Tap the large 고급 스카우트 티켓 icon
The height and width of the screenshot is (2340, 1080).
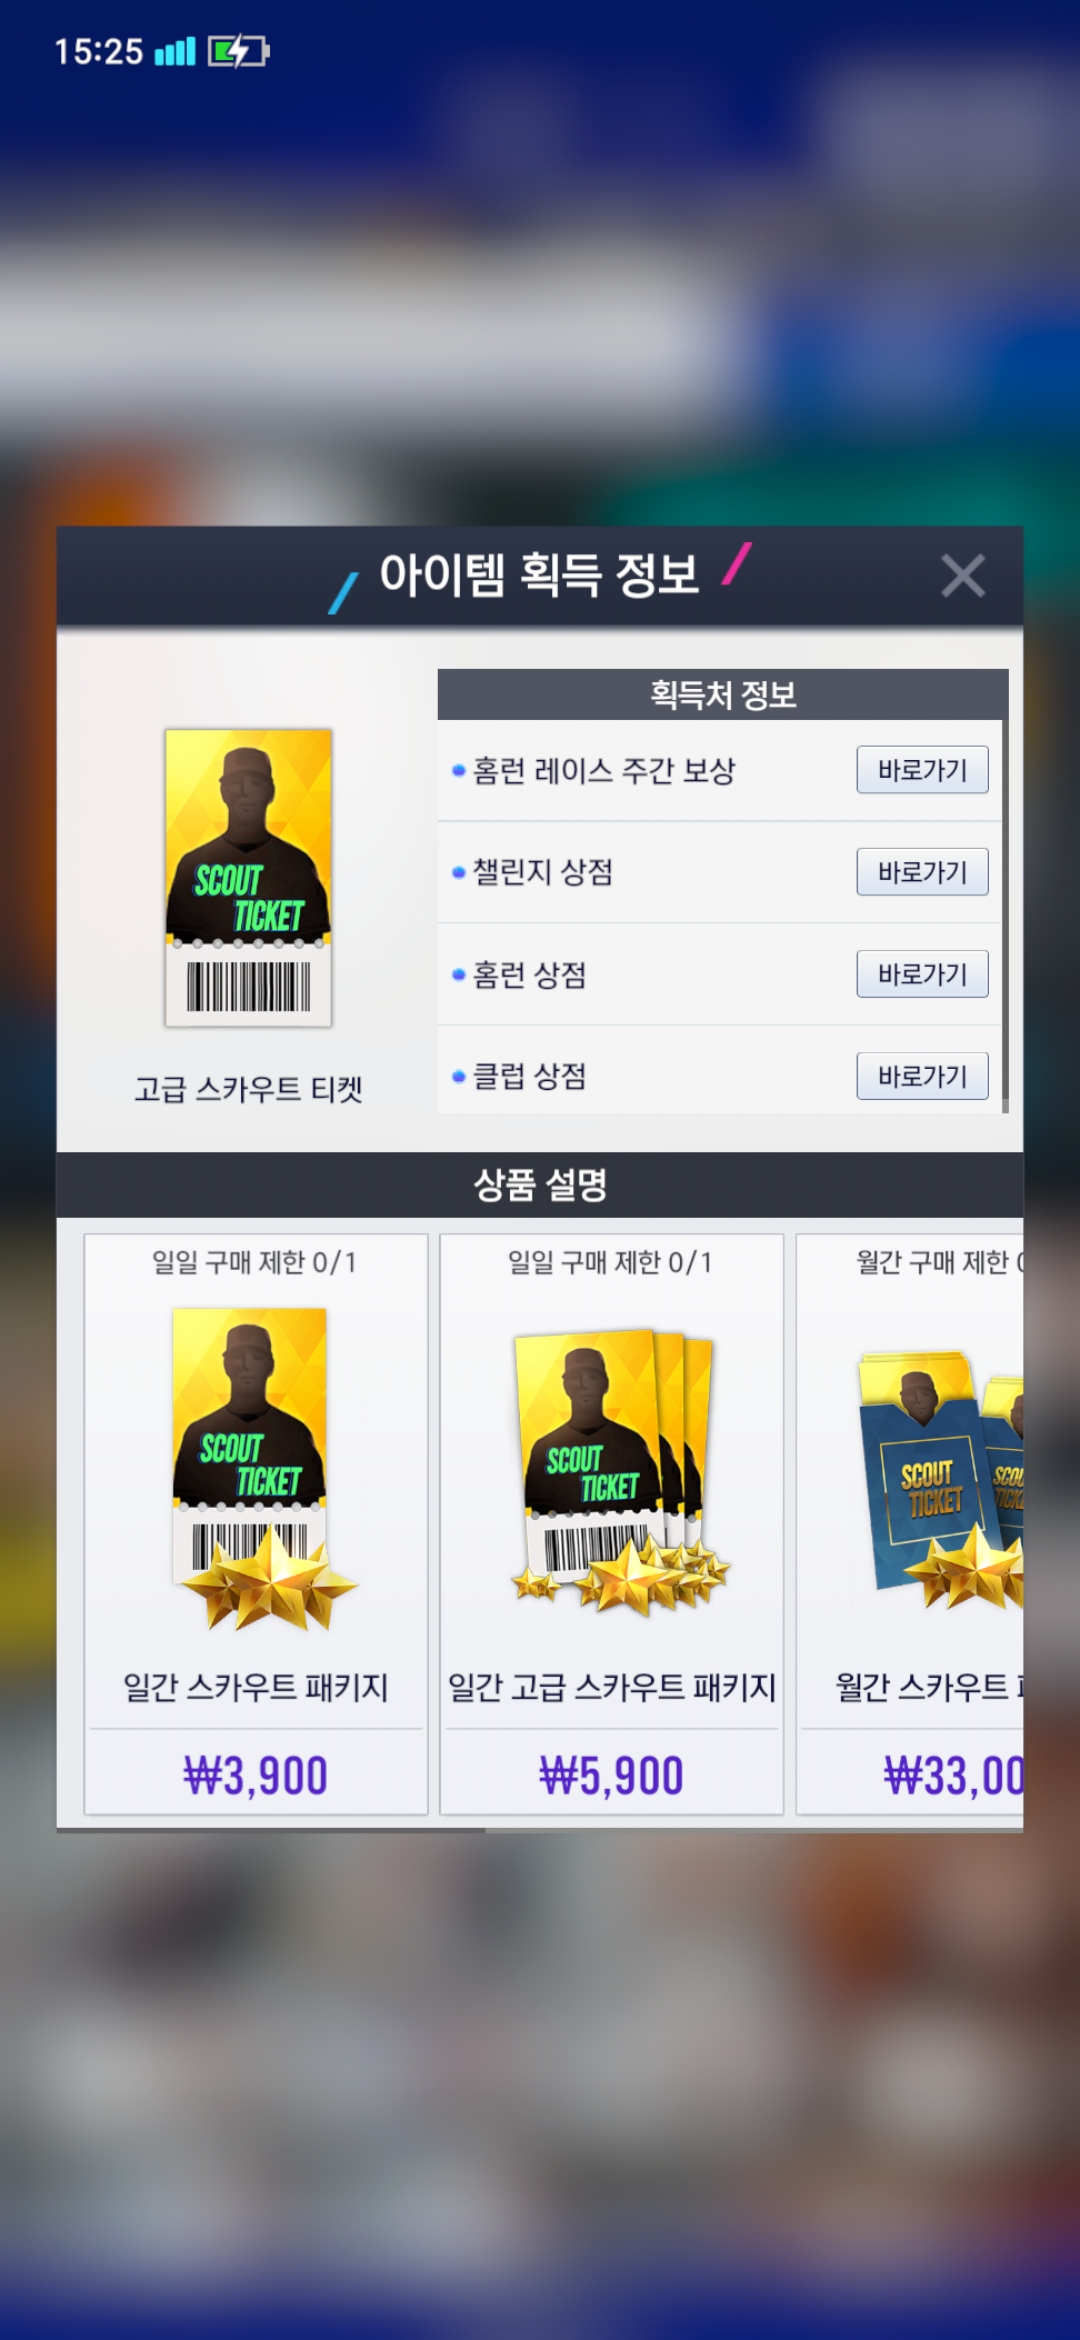click(x=248, y=878)
